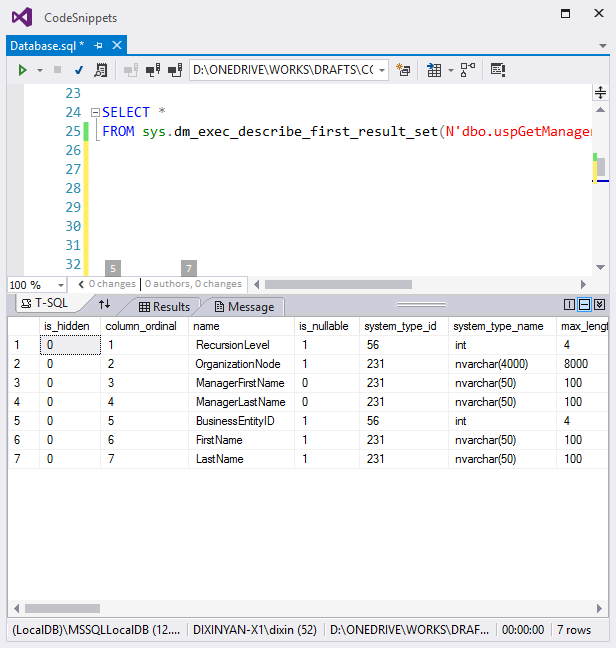
Task: Switch to the Message tab
Action: (x=245, y=307)
